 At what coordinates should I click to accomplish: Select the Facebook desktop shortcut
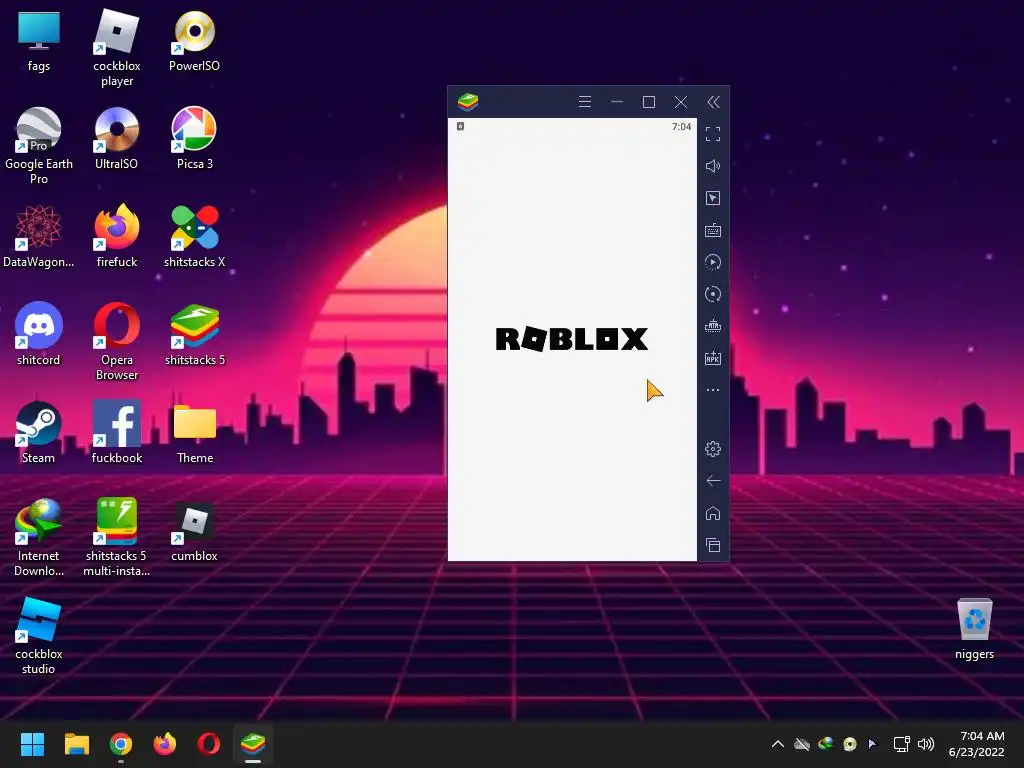116,433
